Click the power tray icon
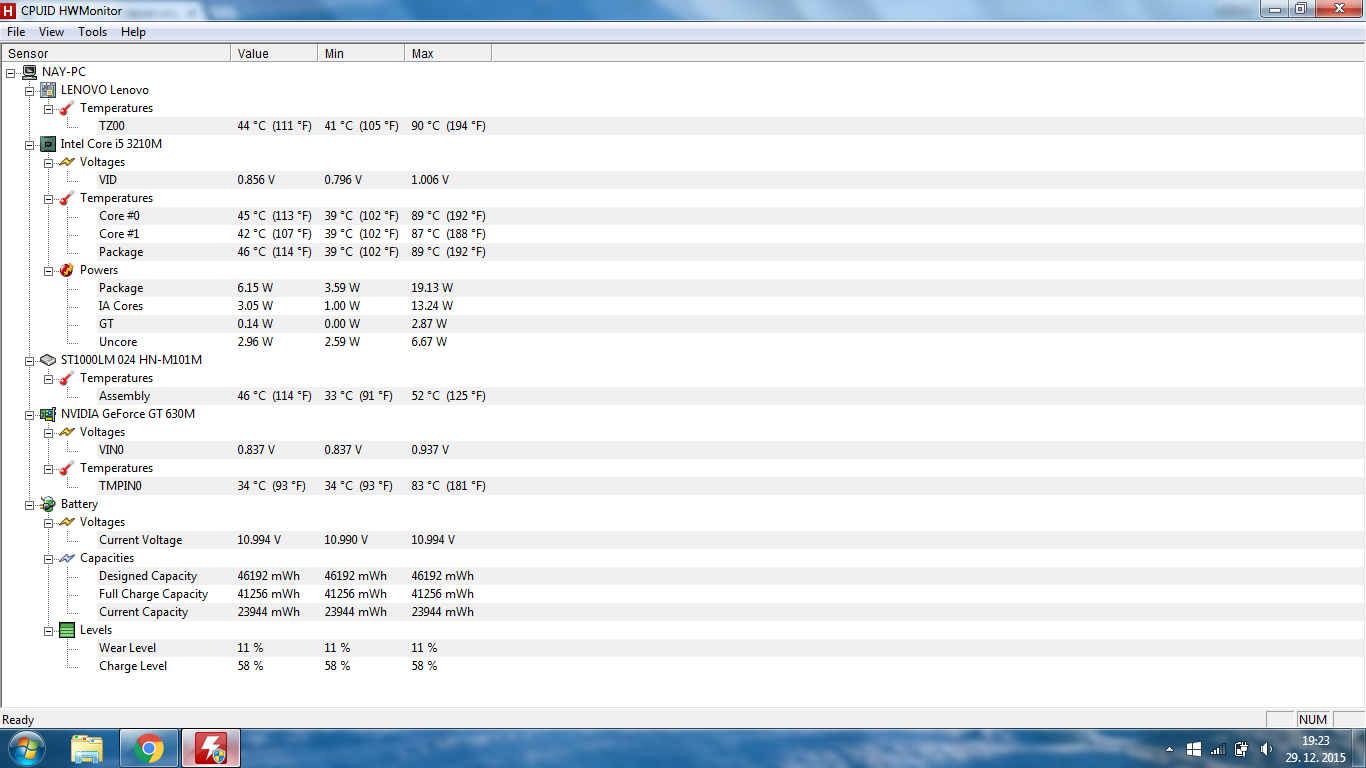This screenshot has width=1366, height=768. (1242, 749)
